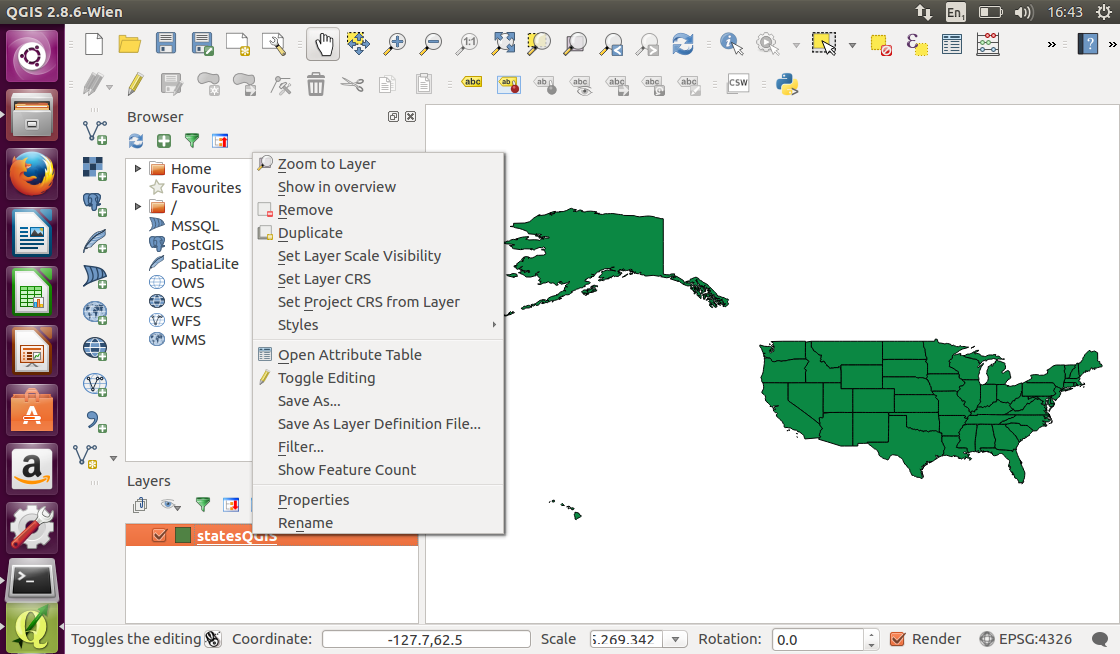Open the select features tool dropdown arrow
The image size is (1120, 654).
[852, 45]
